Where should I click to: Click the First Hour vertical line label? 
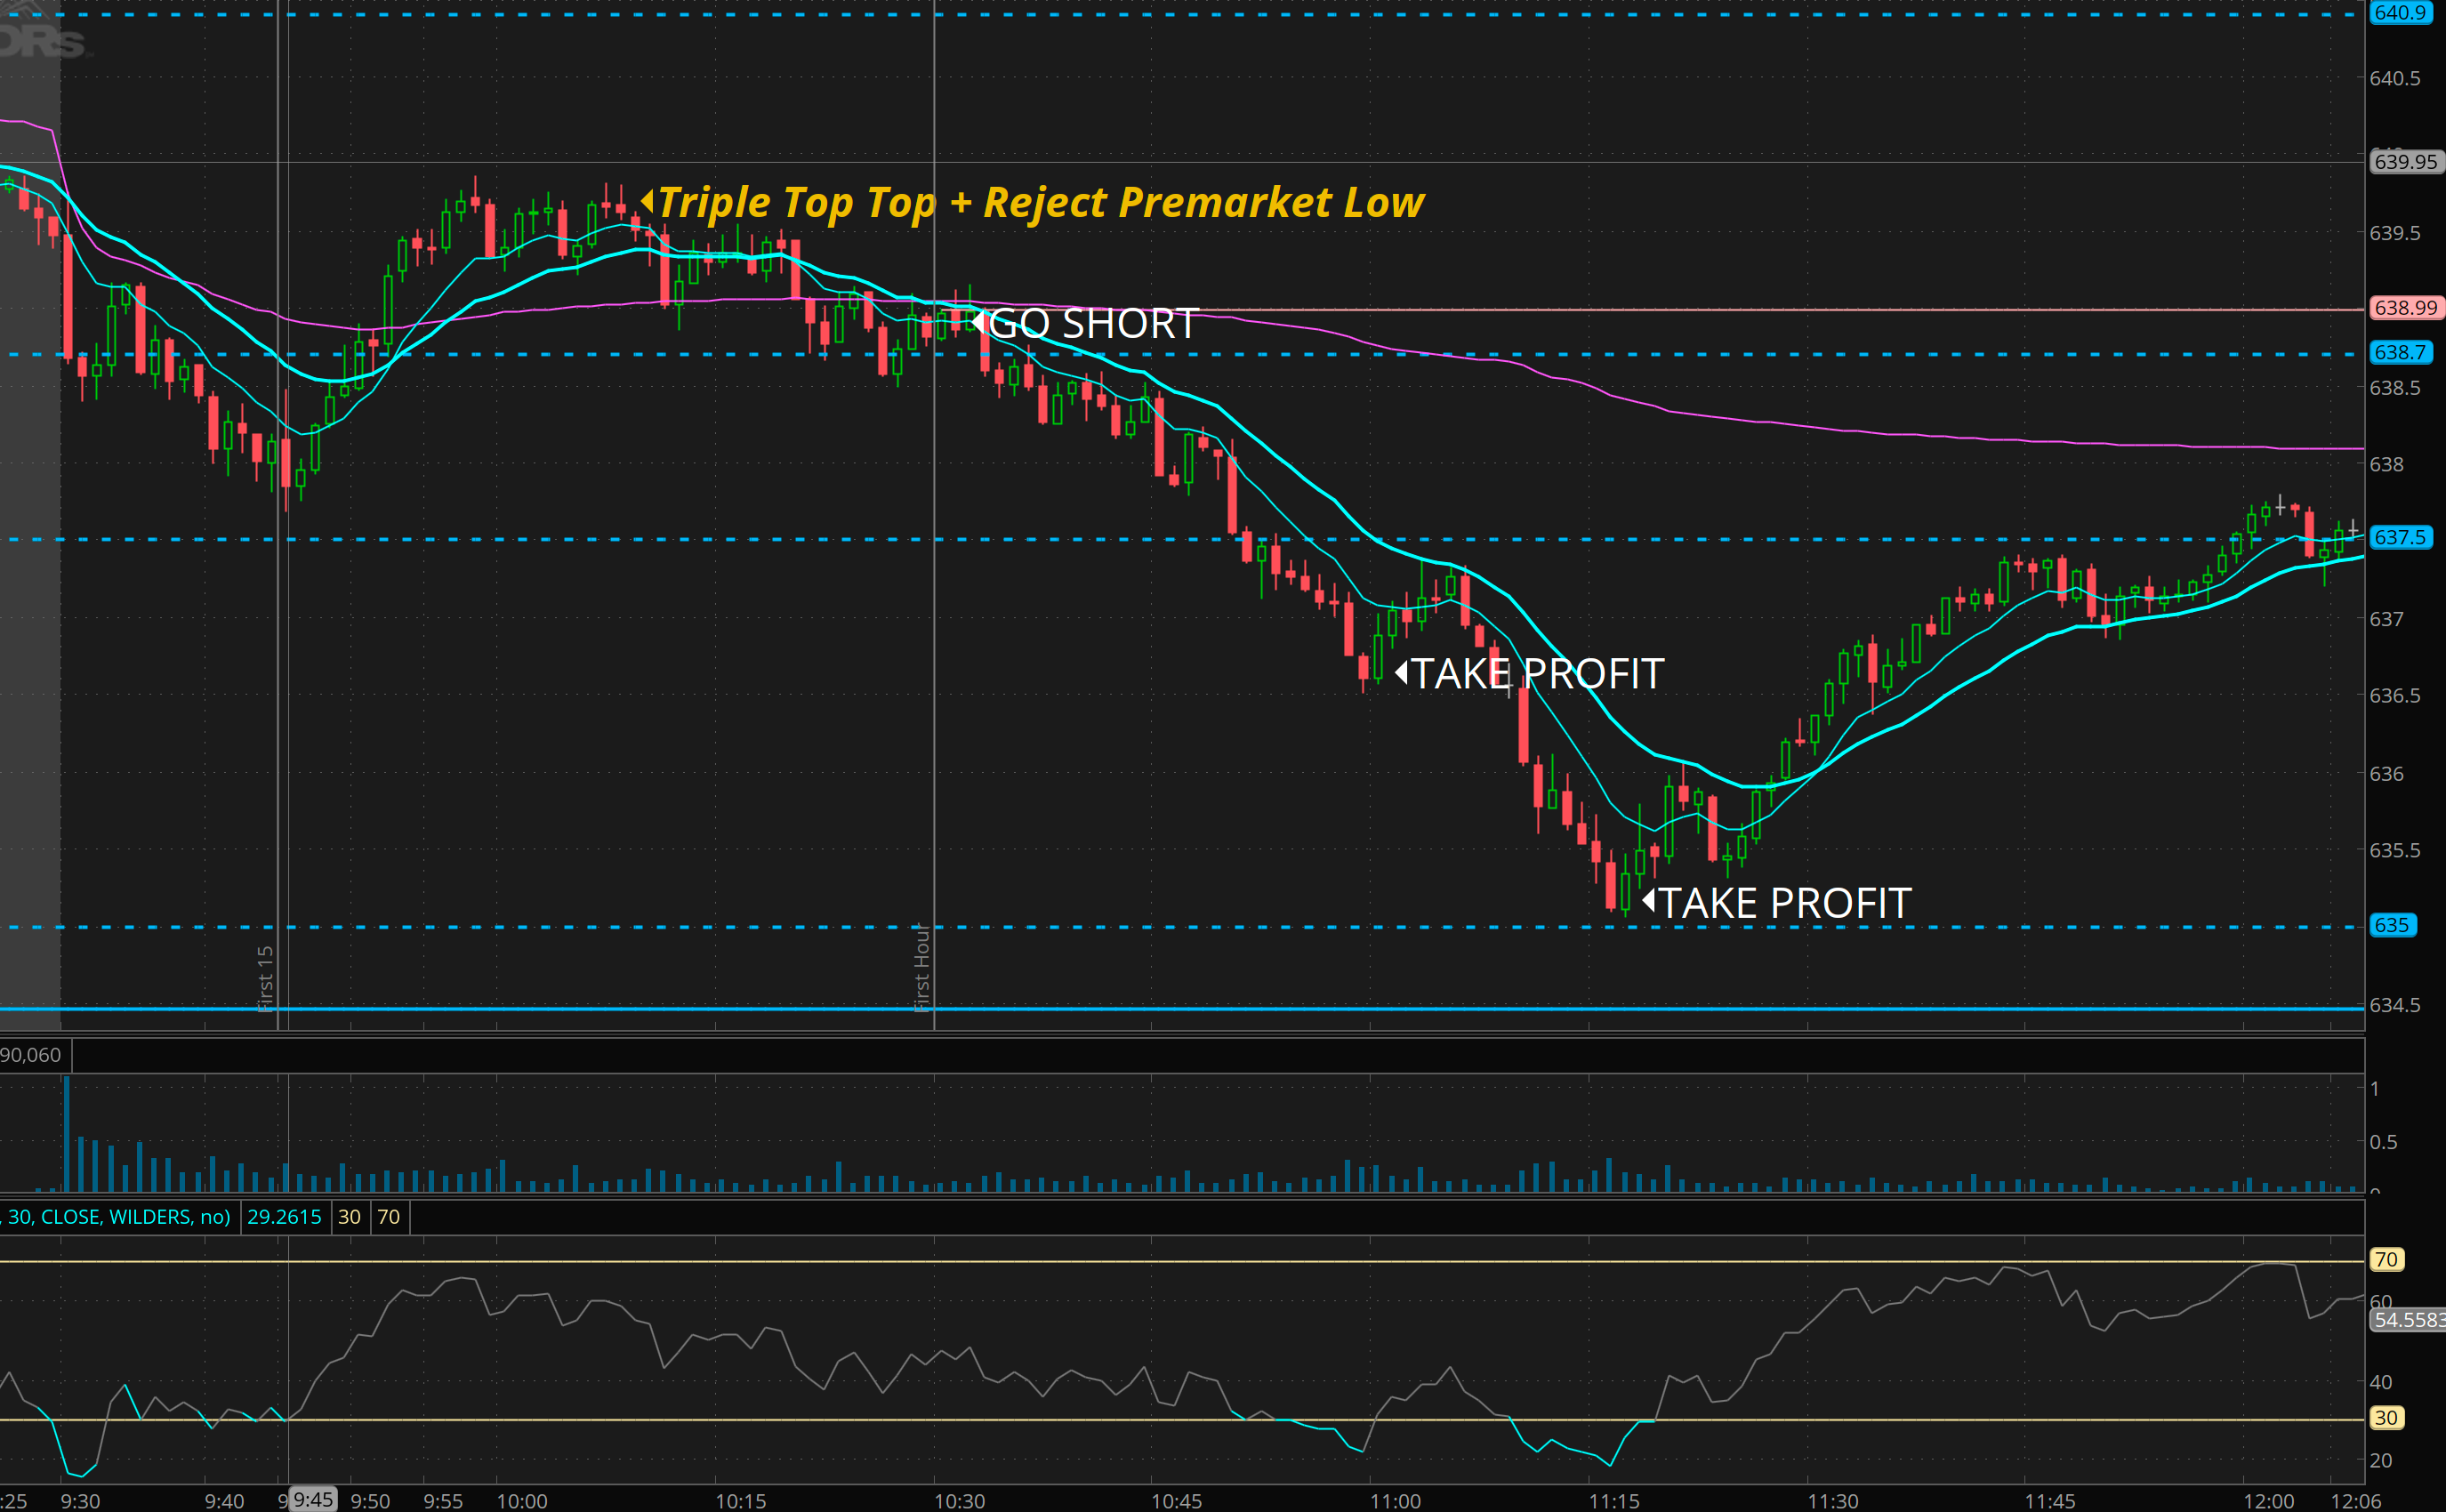coord(922,967)
